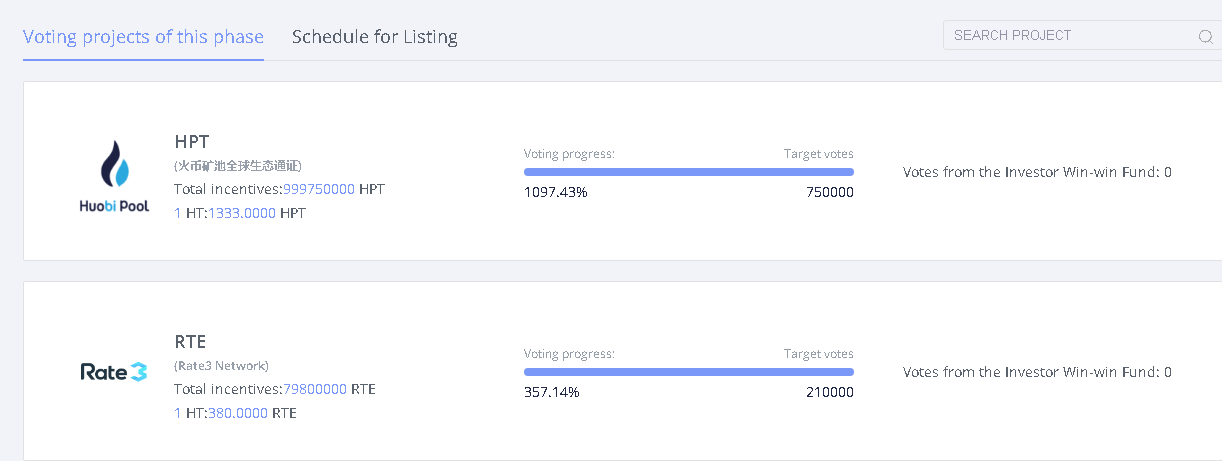Click the RTE project title
Viewport: 1222px width, 461px height.
point(190,341)
